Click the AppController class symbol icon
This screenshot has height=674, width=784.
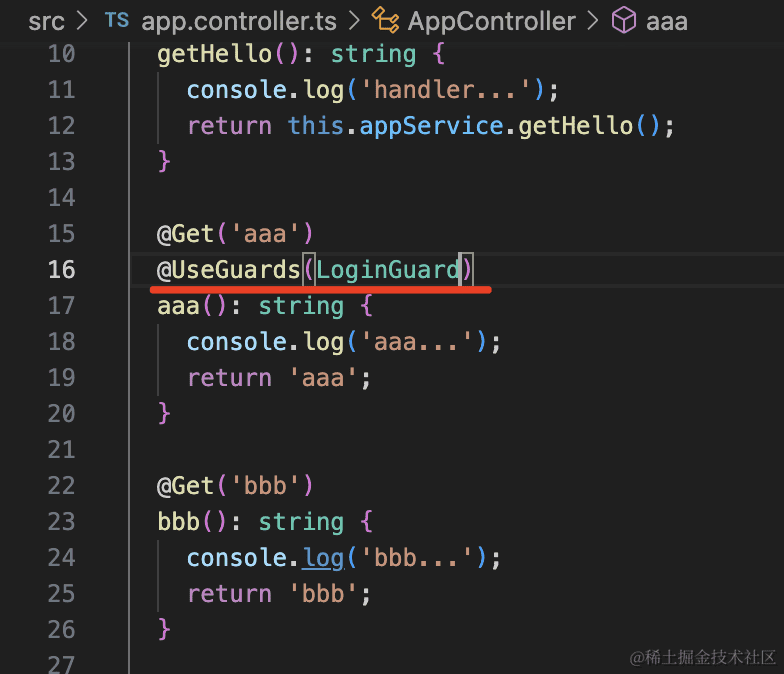(x=385, y=21)
